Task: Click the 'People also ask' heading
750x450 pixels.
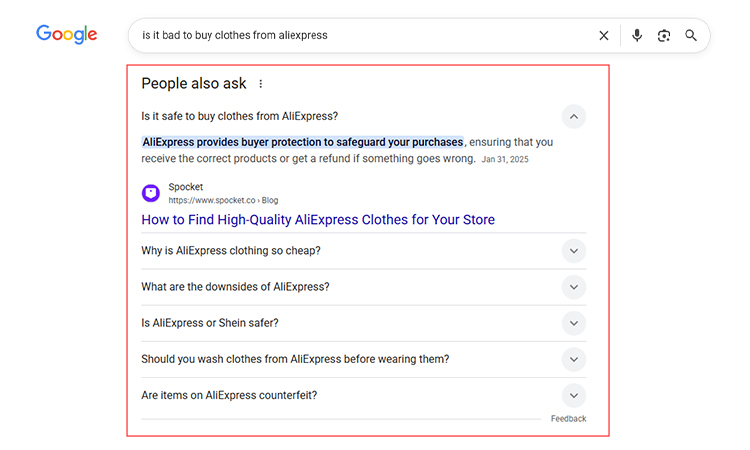Action: (194, 83)
